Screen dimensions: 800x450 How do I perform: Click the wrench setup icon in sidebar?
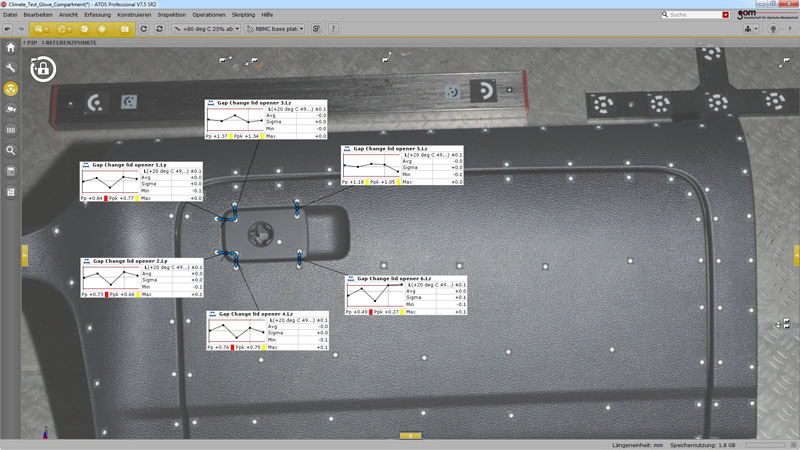pyautogui.click(x=11, y=68)
